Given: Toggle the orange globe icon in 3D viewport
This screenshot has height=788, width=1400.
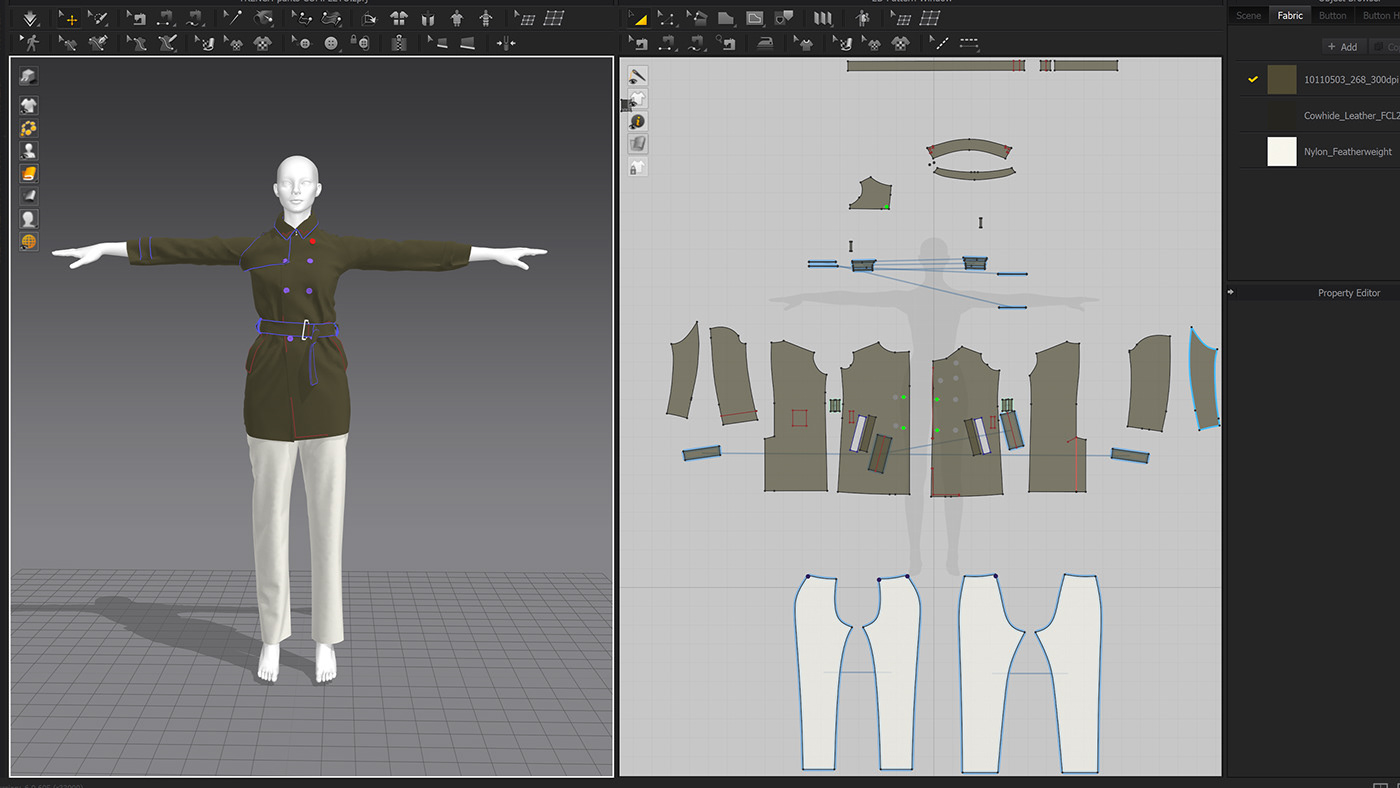Looking at the screenshot, I should (x=28, y=242).
